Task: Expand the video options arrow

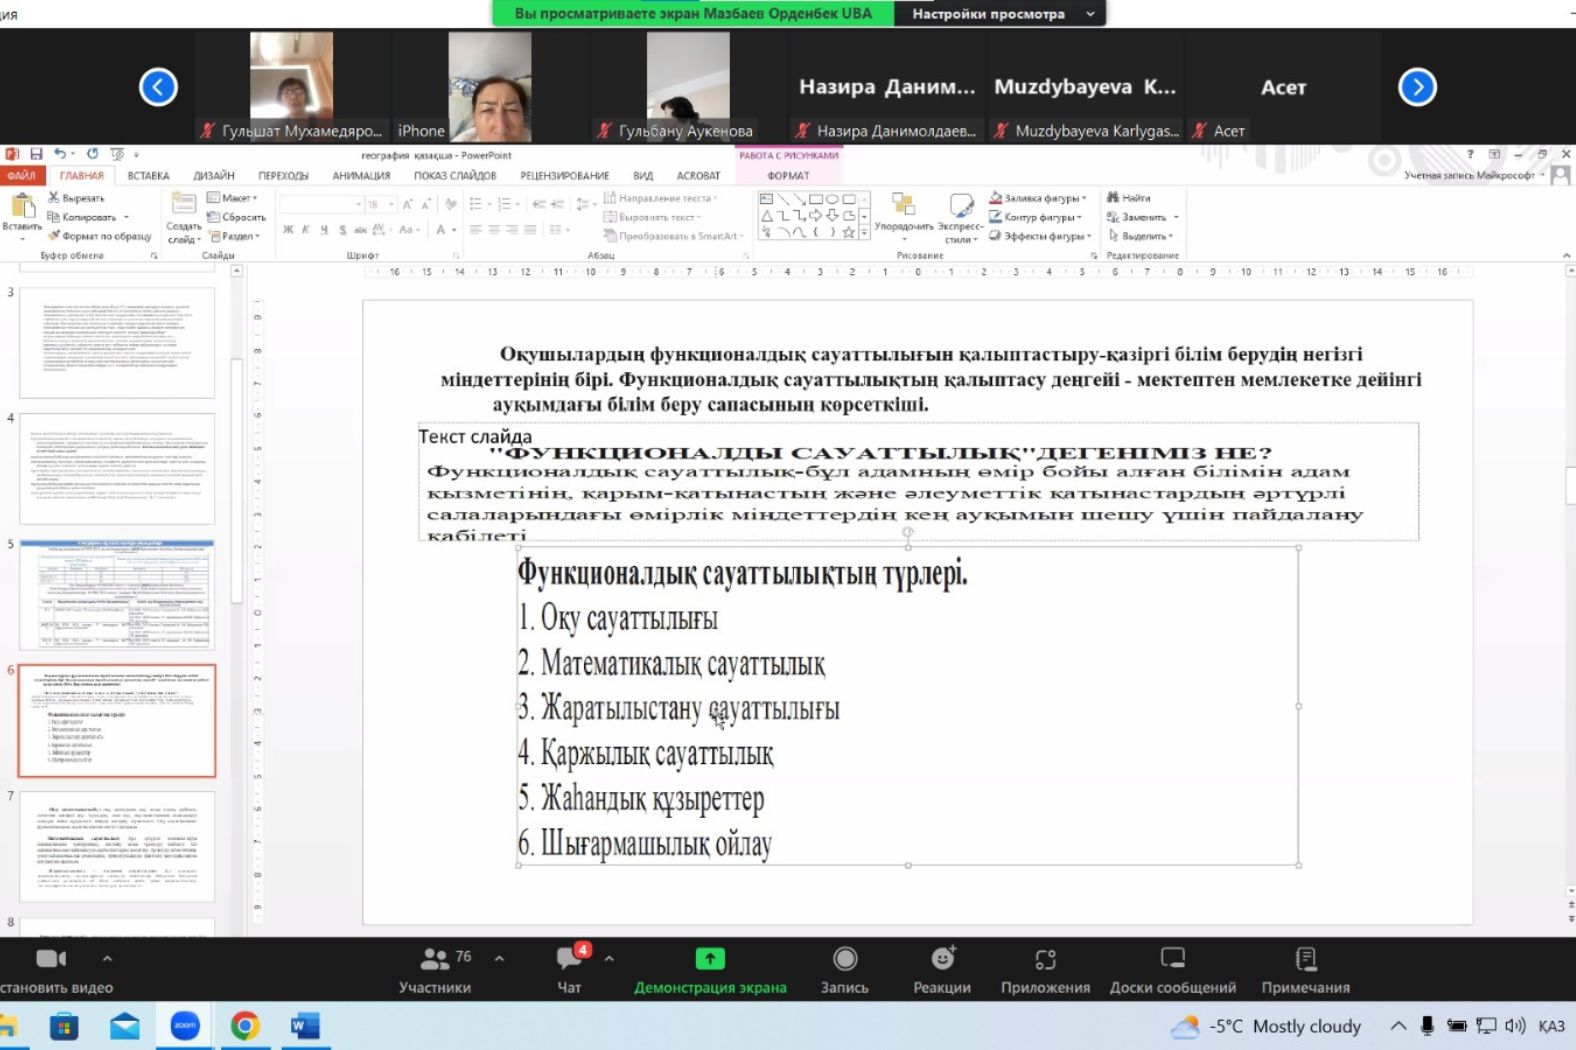Action: pyautogui.click(x=107, y=958)
